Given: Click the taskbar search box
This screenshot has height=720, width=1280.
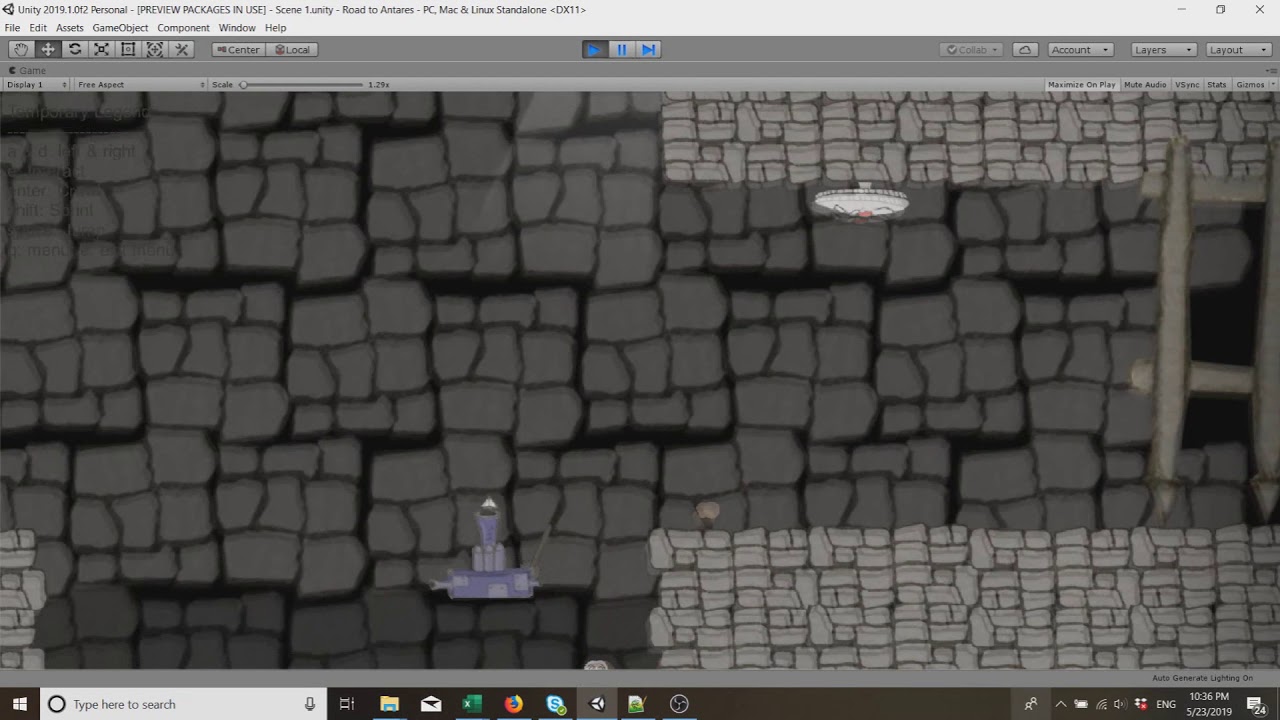Looking at the screenshot, I should click(x=182, y=704).
